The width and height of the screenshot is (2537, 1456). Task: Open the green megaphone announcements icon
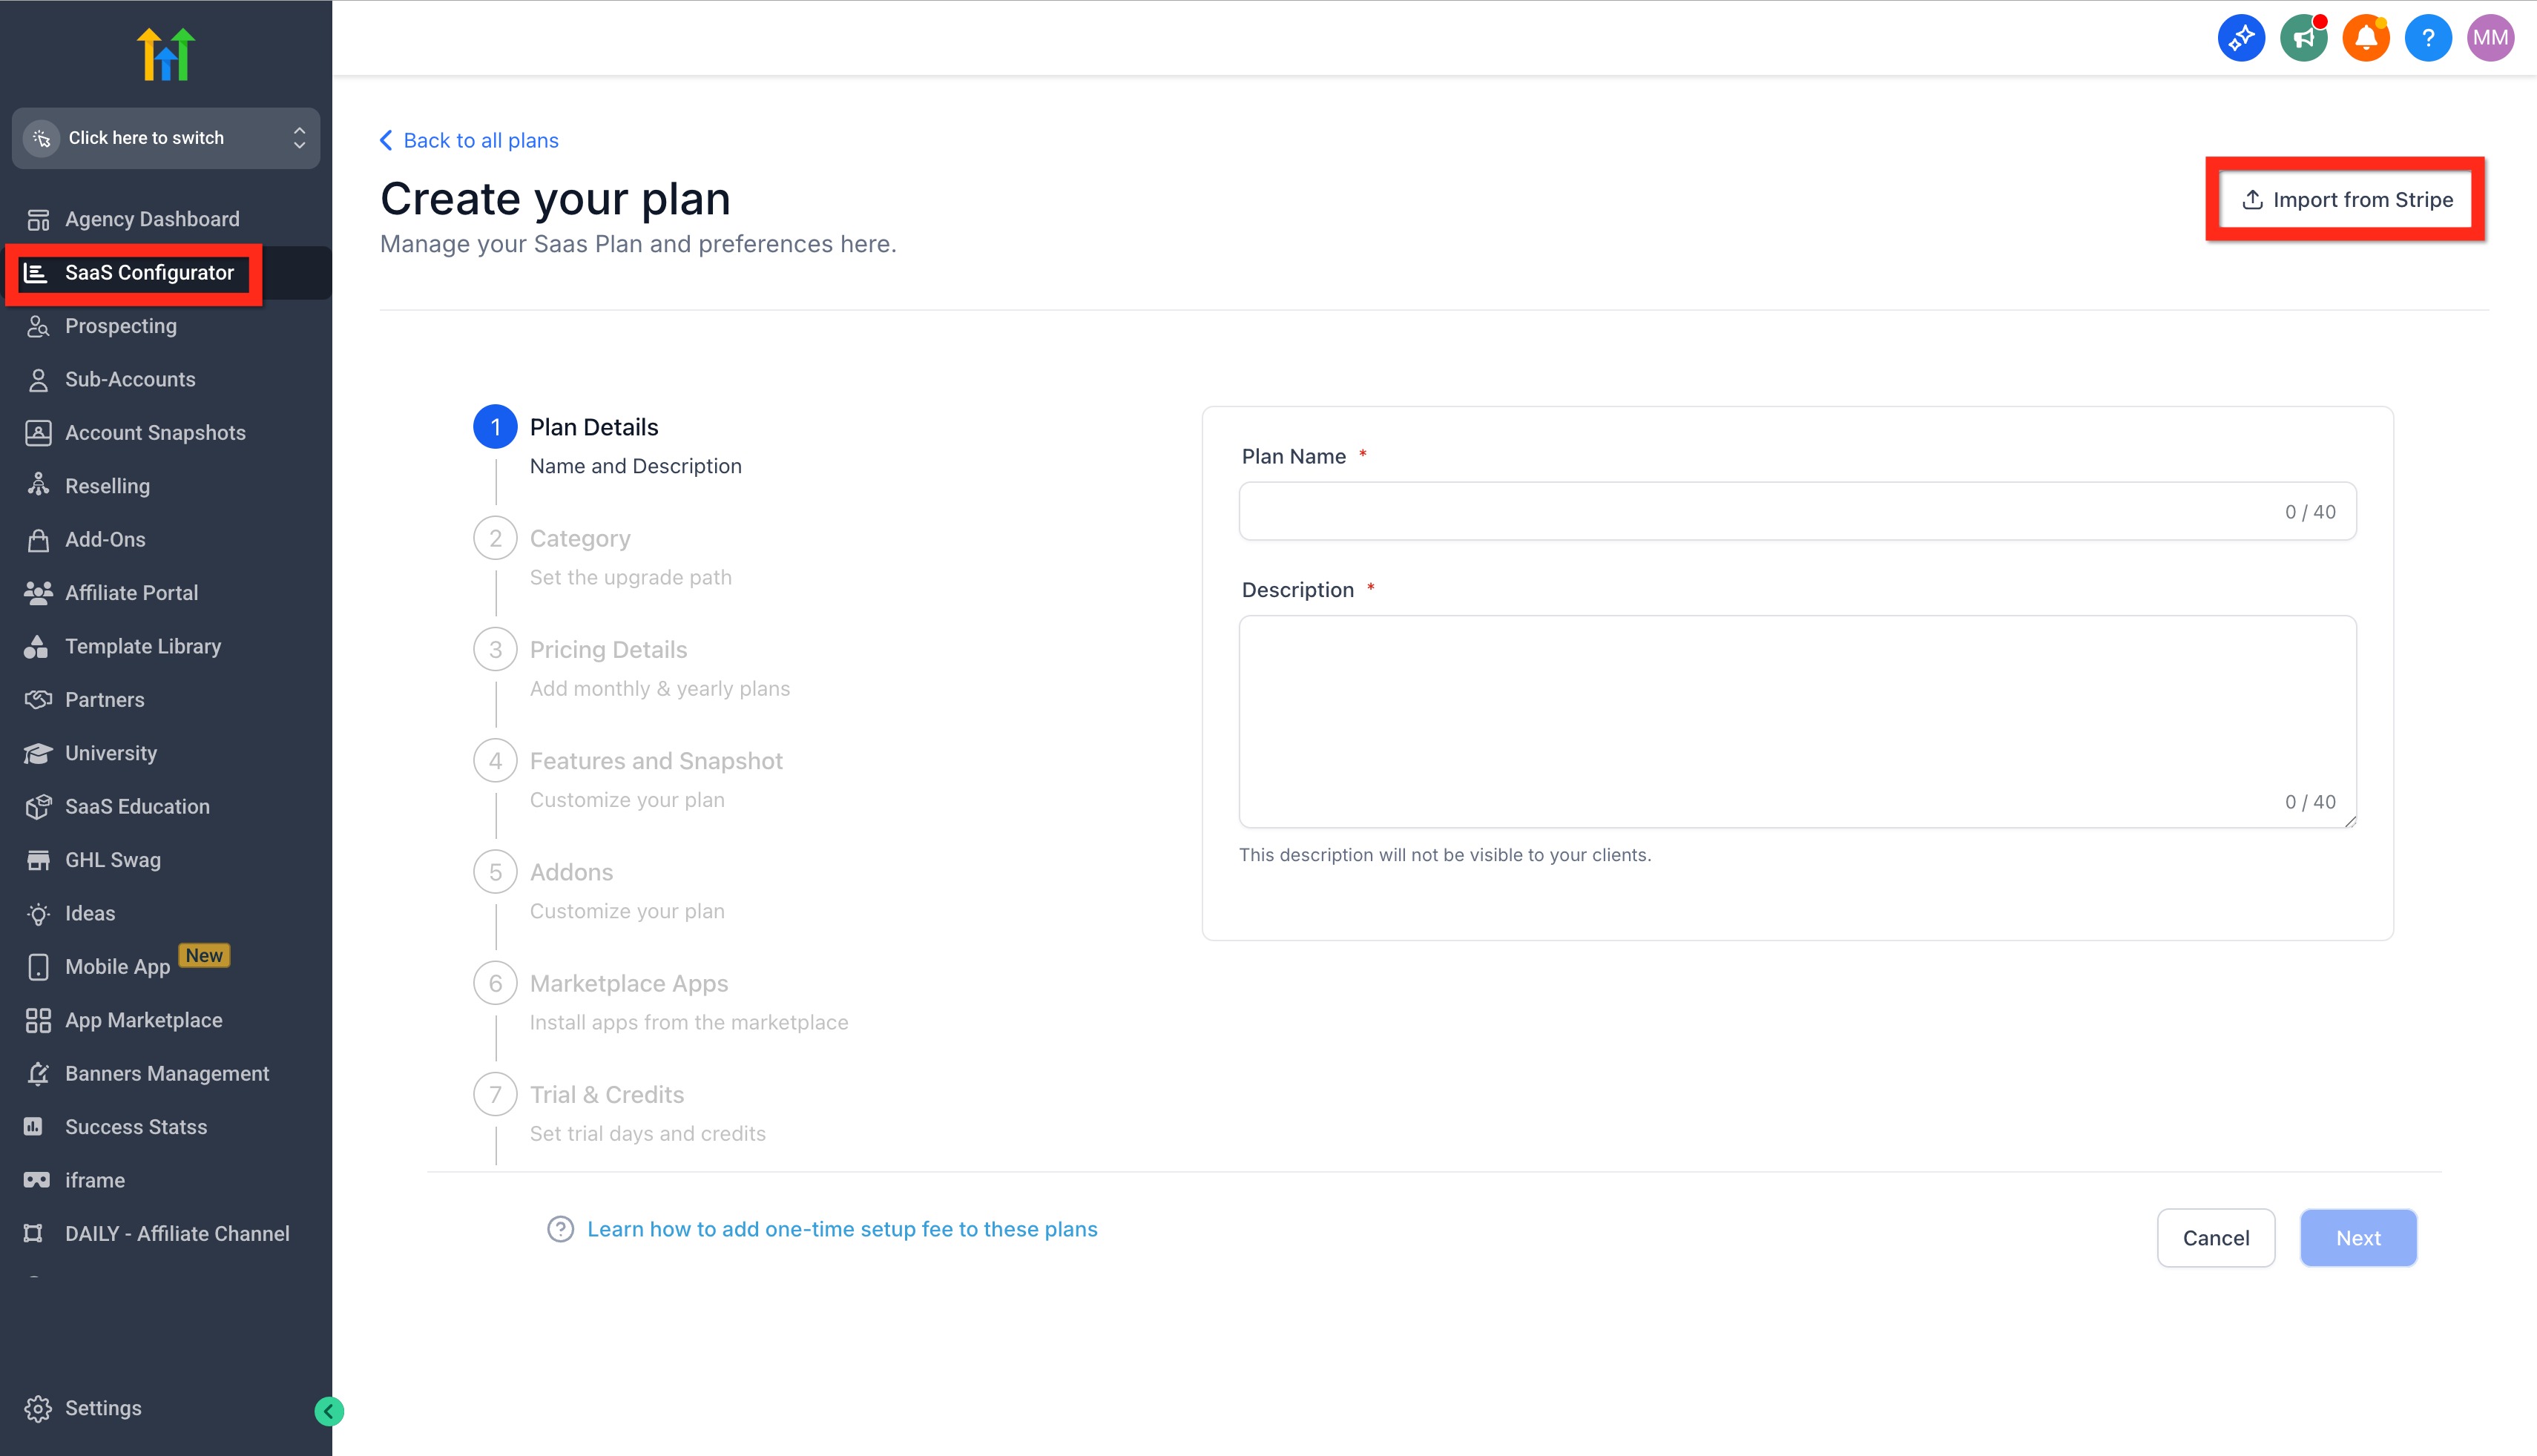coord(2303,38)
